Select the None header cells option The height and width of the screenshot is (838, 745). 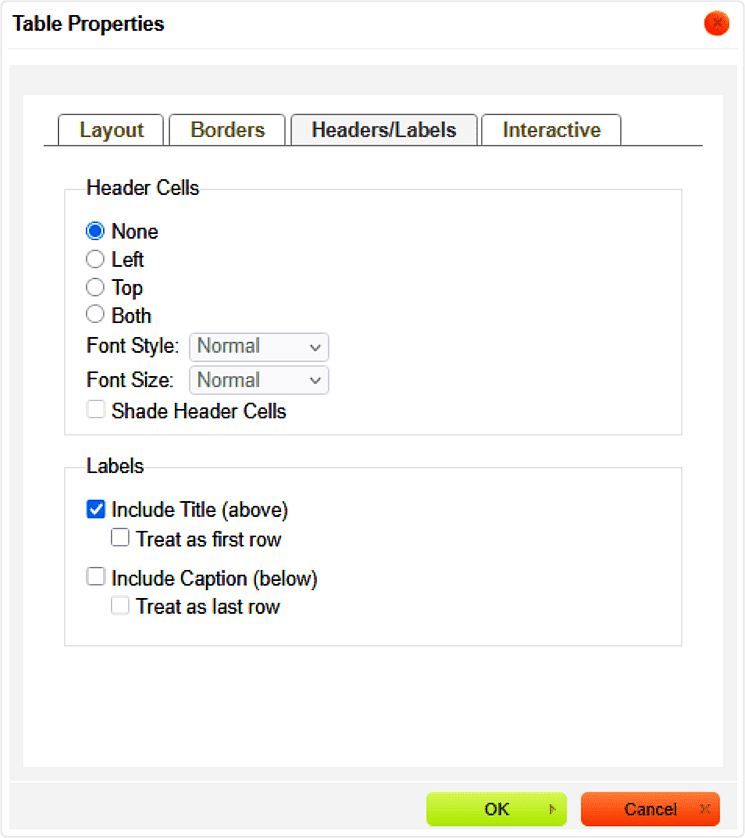pos(96,231)
